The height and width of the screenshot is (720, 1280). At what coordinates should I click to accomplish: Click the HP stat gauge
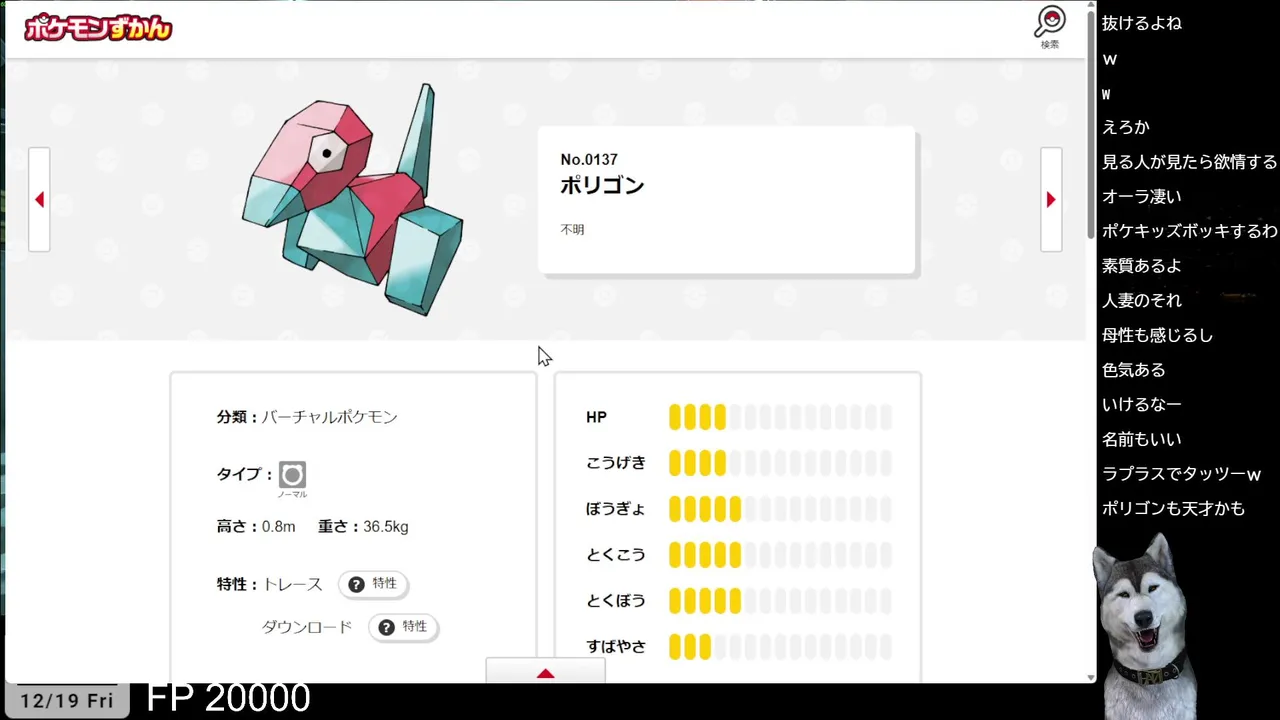pyautogui.click(x=780, y=417)
